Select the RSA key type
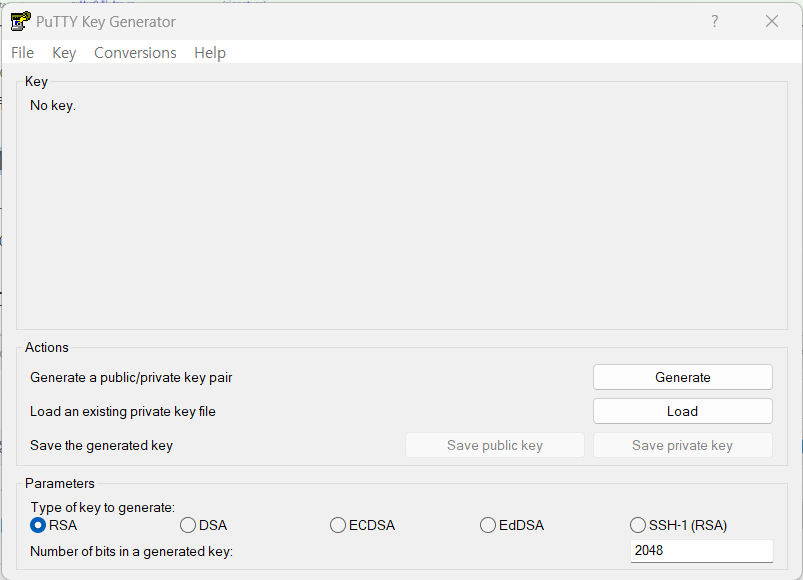Screen dimensions: 803x580 54,525
